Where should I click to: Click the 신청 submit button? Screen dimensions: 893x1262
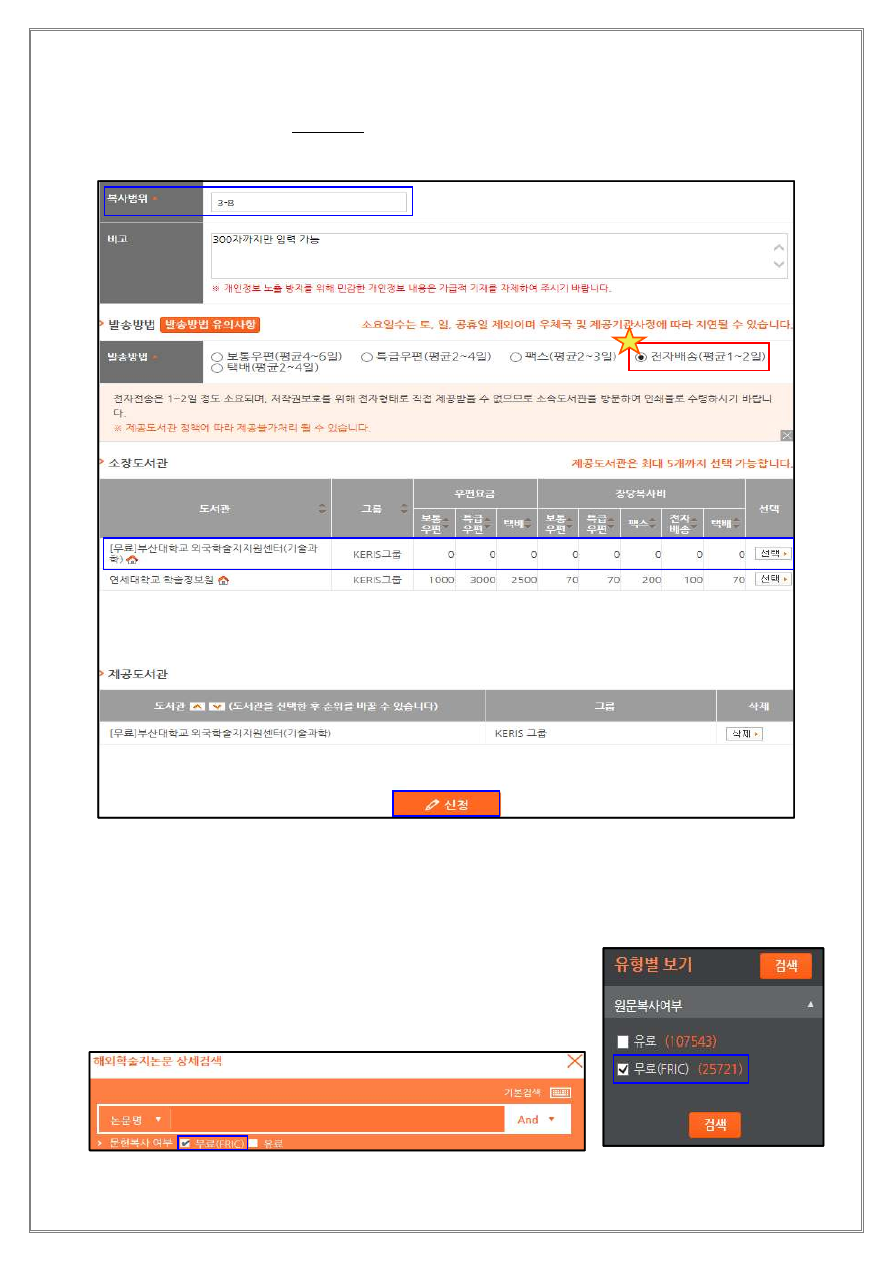click(x=445, y=805)
